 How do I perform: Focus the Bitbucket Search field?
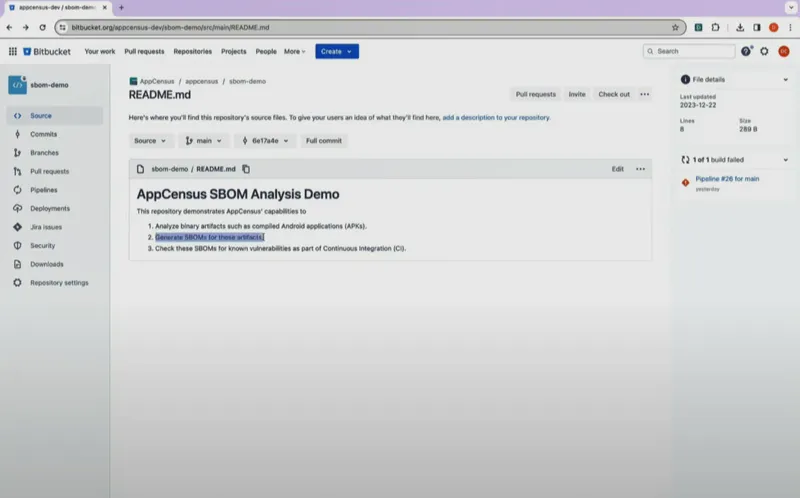click(x=689, y=51)
